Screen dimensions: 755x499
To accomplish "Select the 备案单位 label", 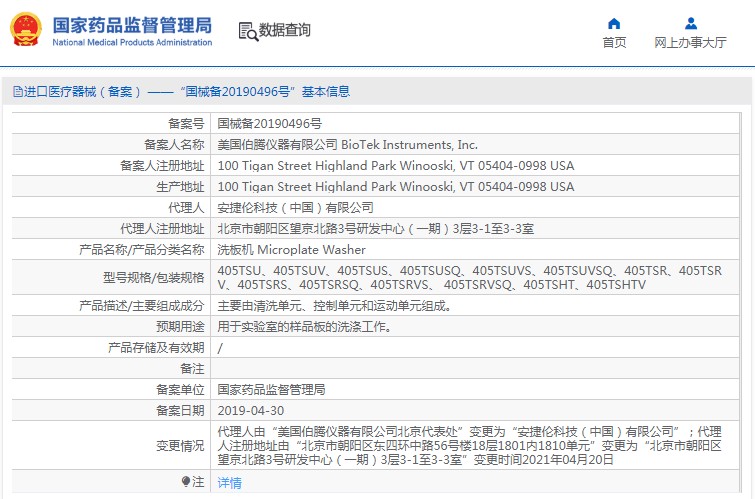I will [180, 389].
